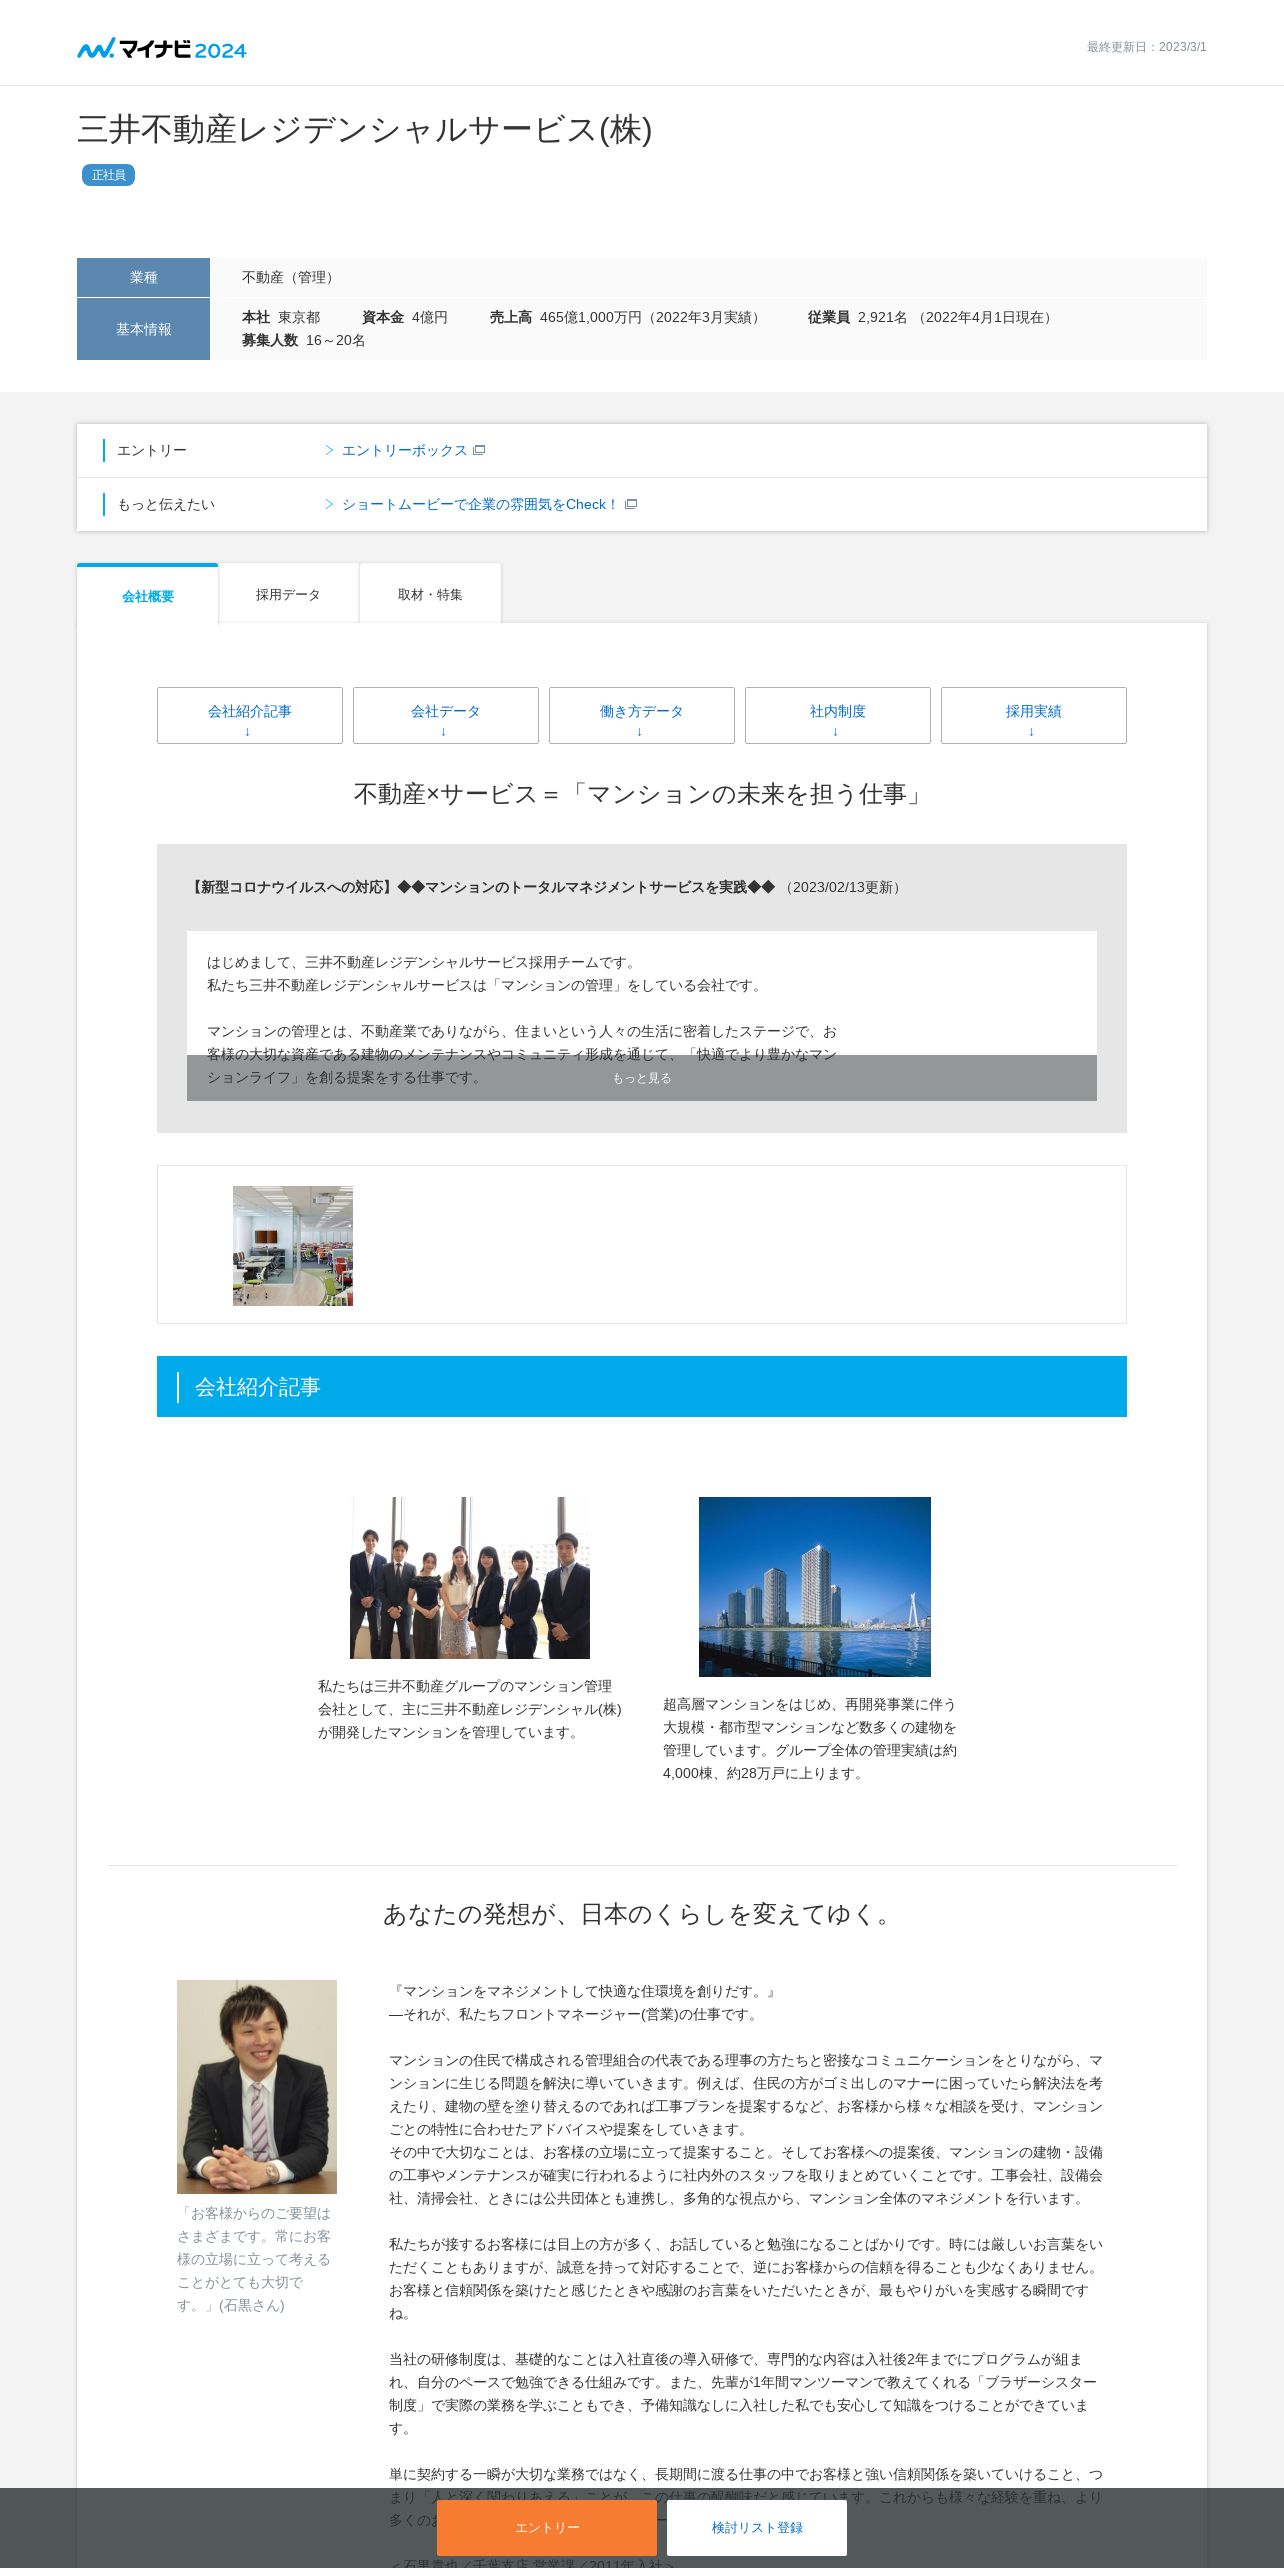Image resolution: width=1284 pixels, height=2568 pixels.
Task: Open the エントリーボックス link
Action: 404,450
